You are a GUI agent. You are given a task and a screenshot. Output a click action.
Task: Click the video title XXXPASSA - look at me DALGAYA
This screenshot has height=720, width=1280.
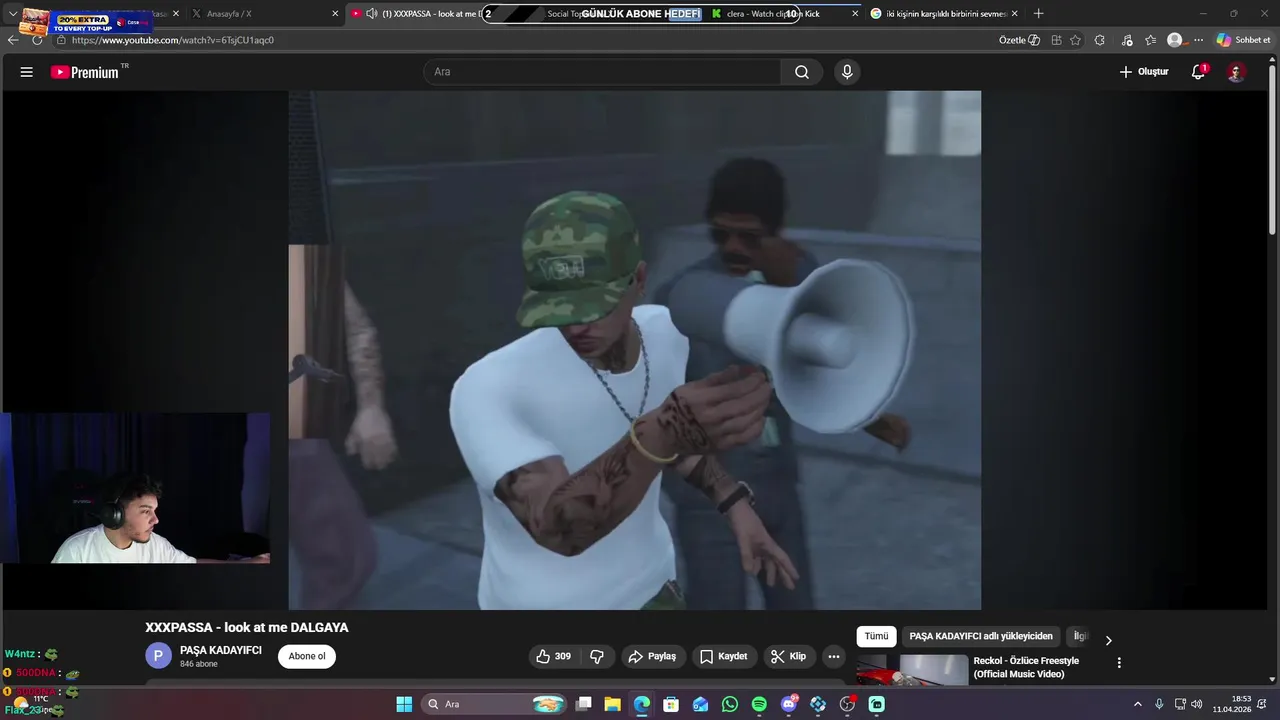pyautogui.click(x=247, y=627)
